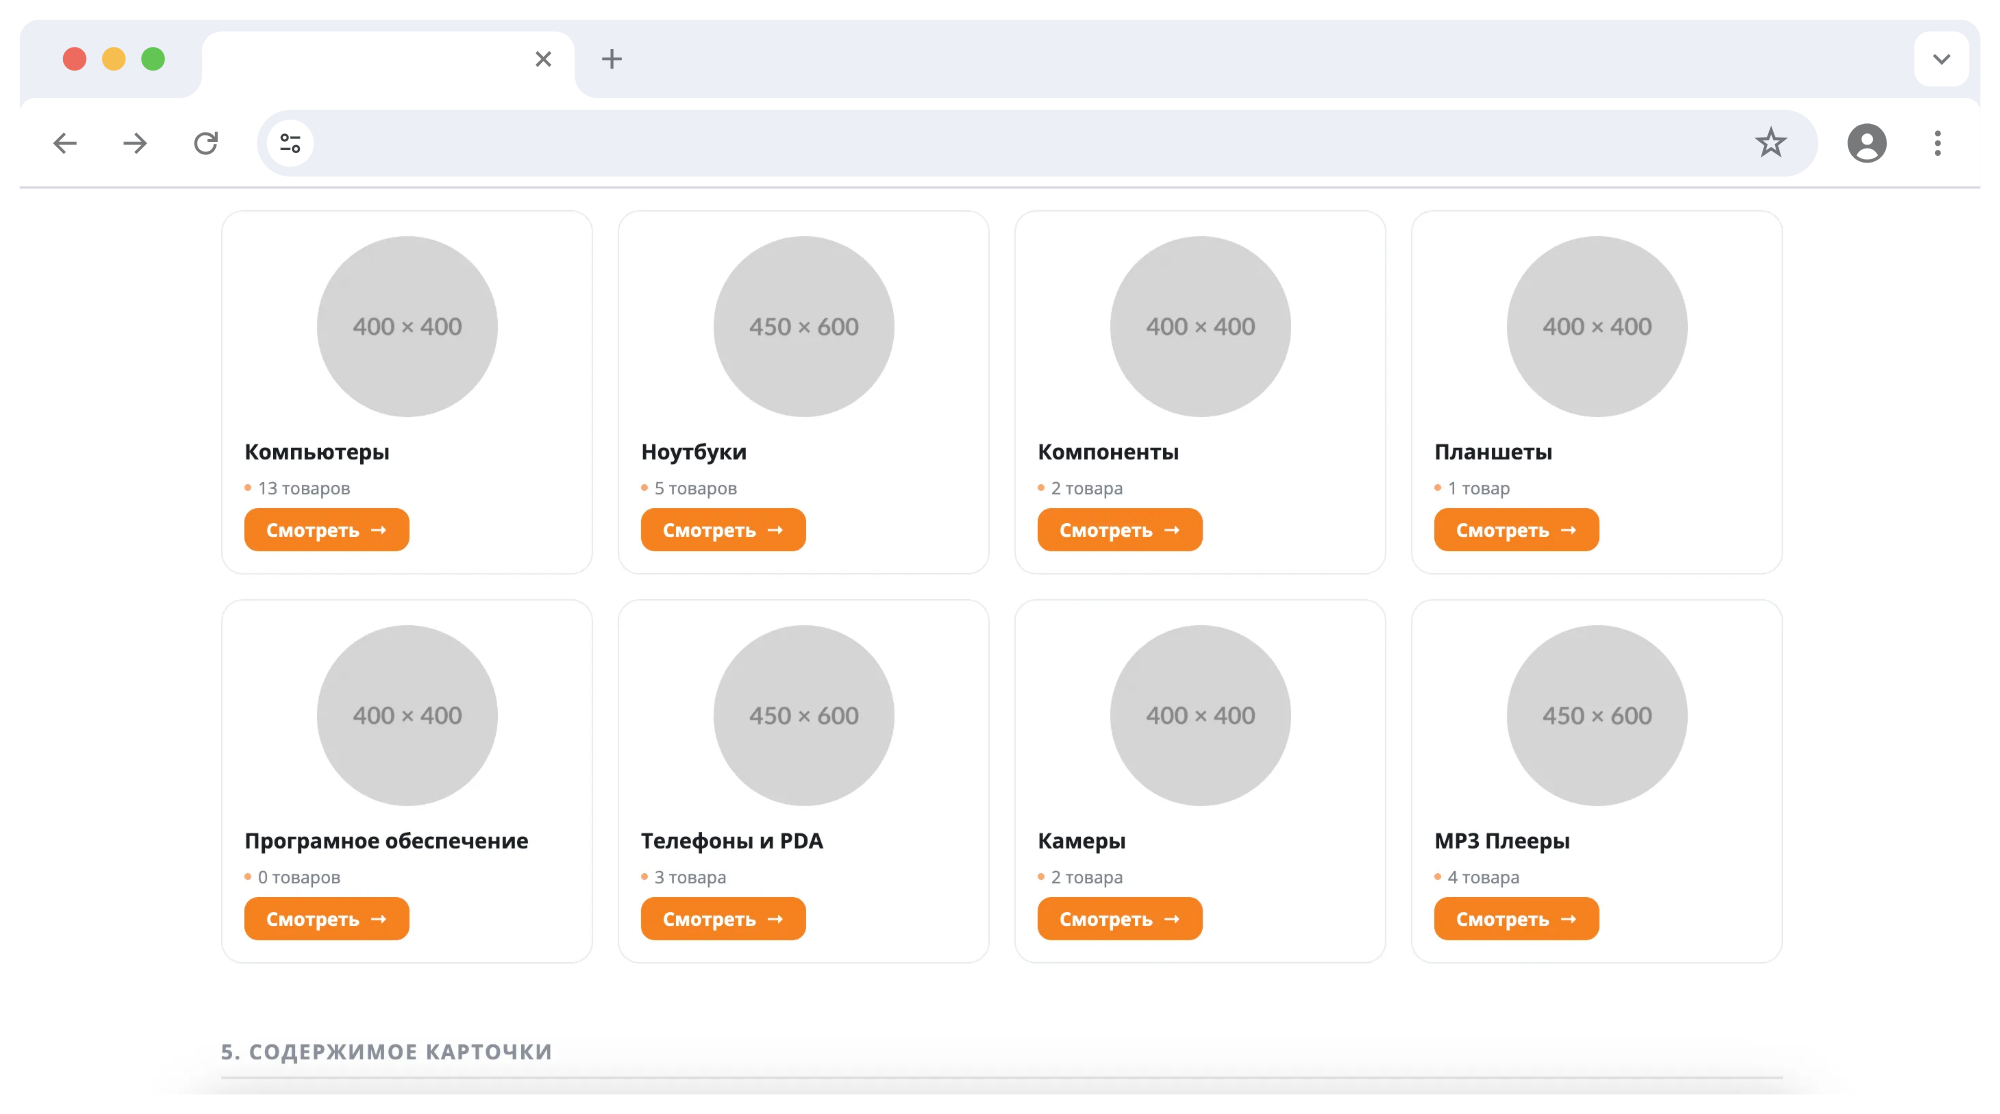The height and width of the screenshot is (1114, 2000).
Task: Click Смотреть under Камеры
Action: [1120, 919]
